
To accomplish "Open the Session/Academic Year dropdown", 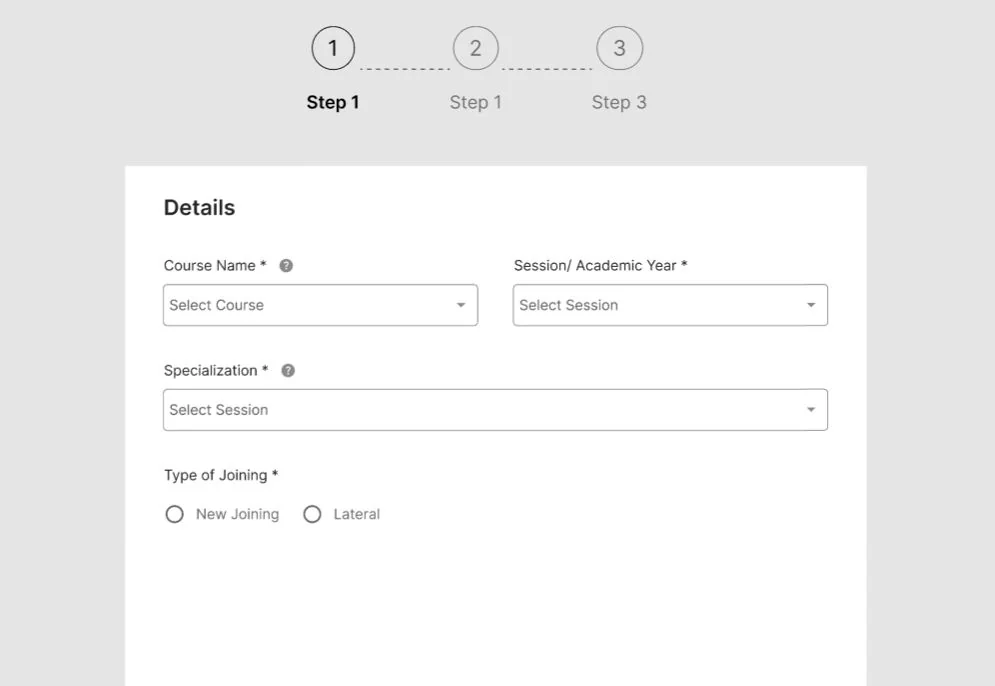I will 670,305.
